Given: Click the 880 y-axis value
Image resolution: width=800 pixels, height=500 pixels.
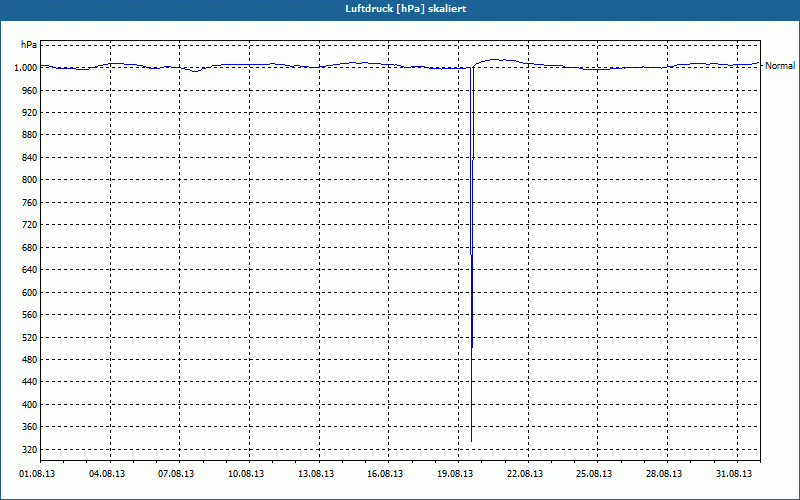Looking at the screenshot, I should [29, 135].
